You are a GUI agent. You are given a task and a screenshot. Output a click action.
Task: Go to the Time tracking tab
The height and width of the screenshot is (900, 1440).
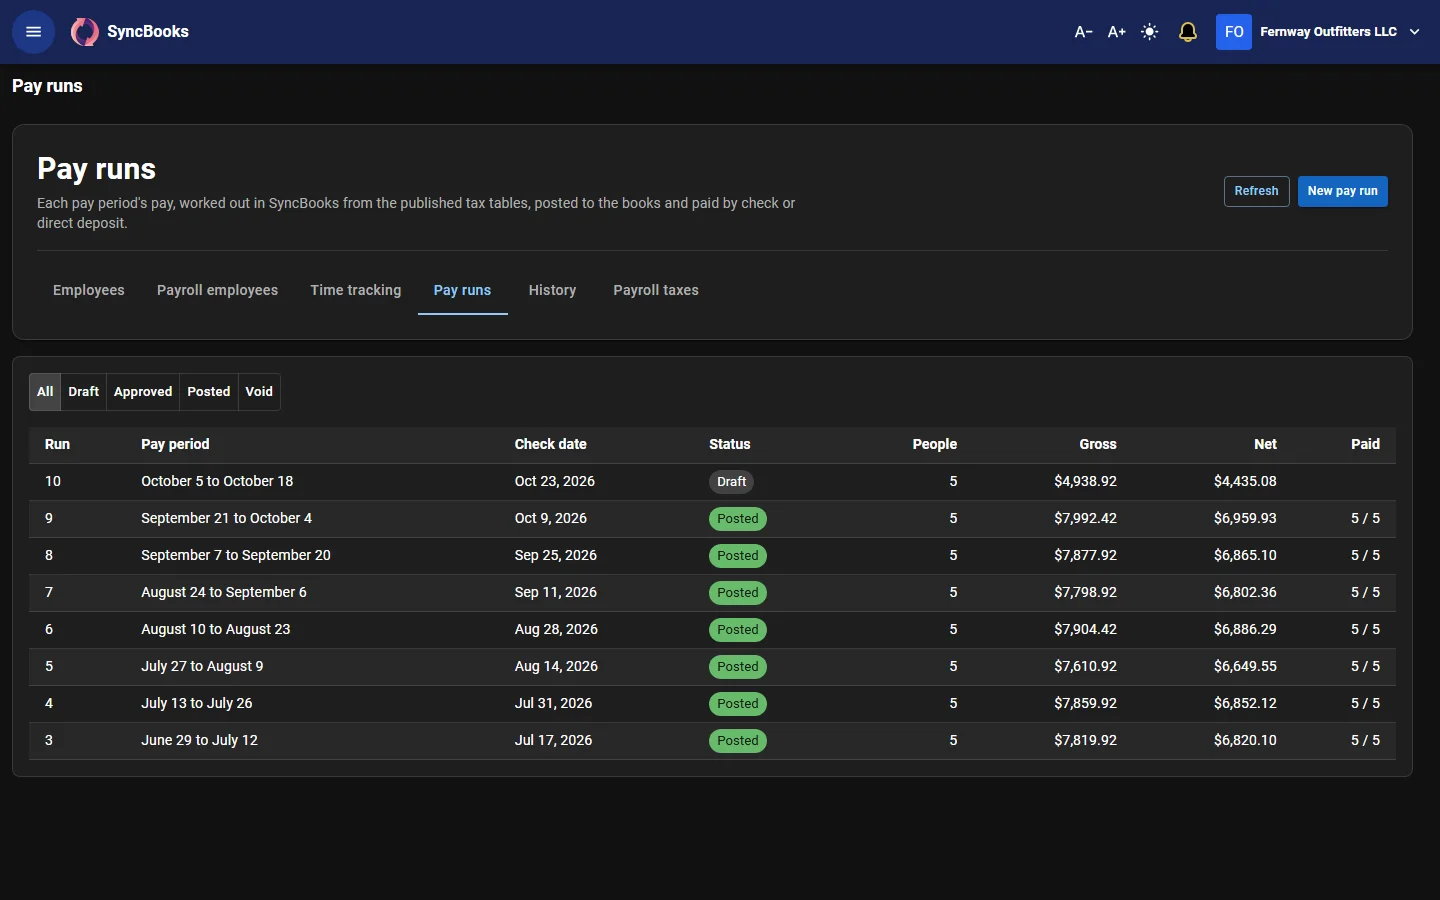tap(356, 290)
